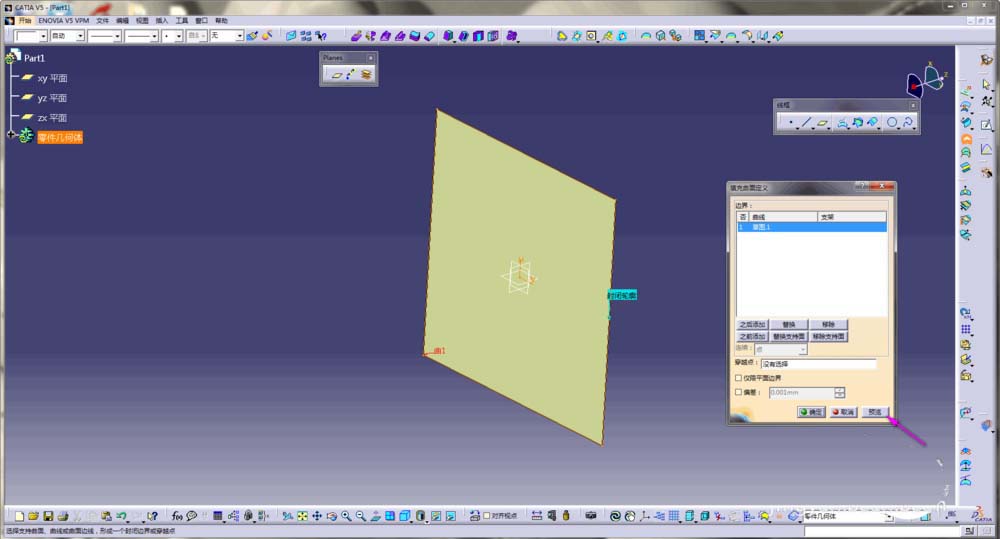The height and width of the screenshot is (539, 1000).
Task: Click the Zoom In magnifier icon
Action: click(346, 516)
